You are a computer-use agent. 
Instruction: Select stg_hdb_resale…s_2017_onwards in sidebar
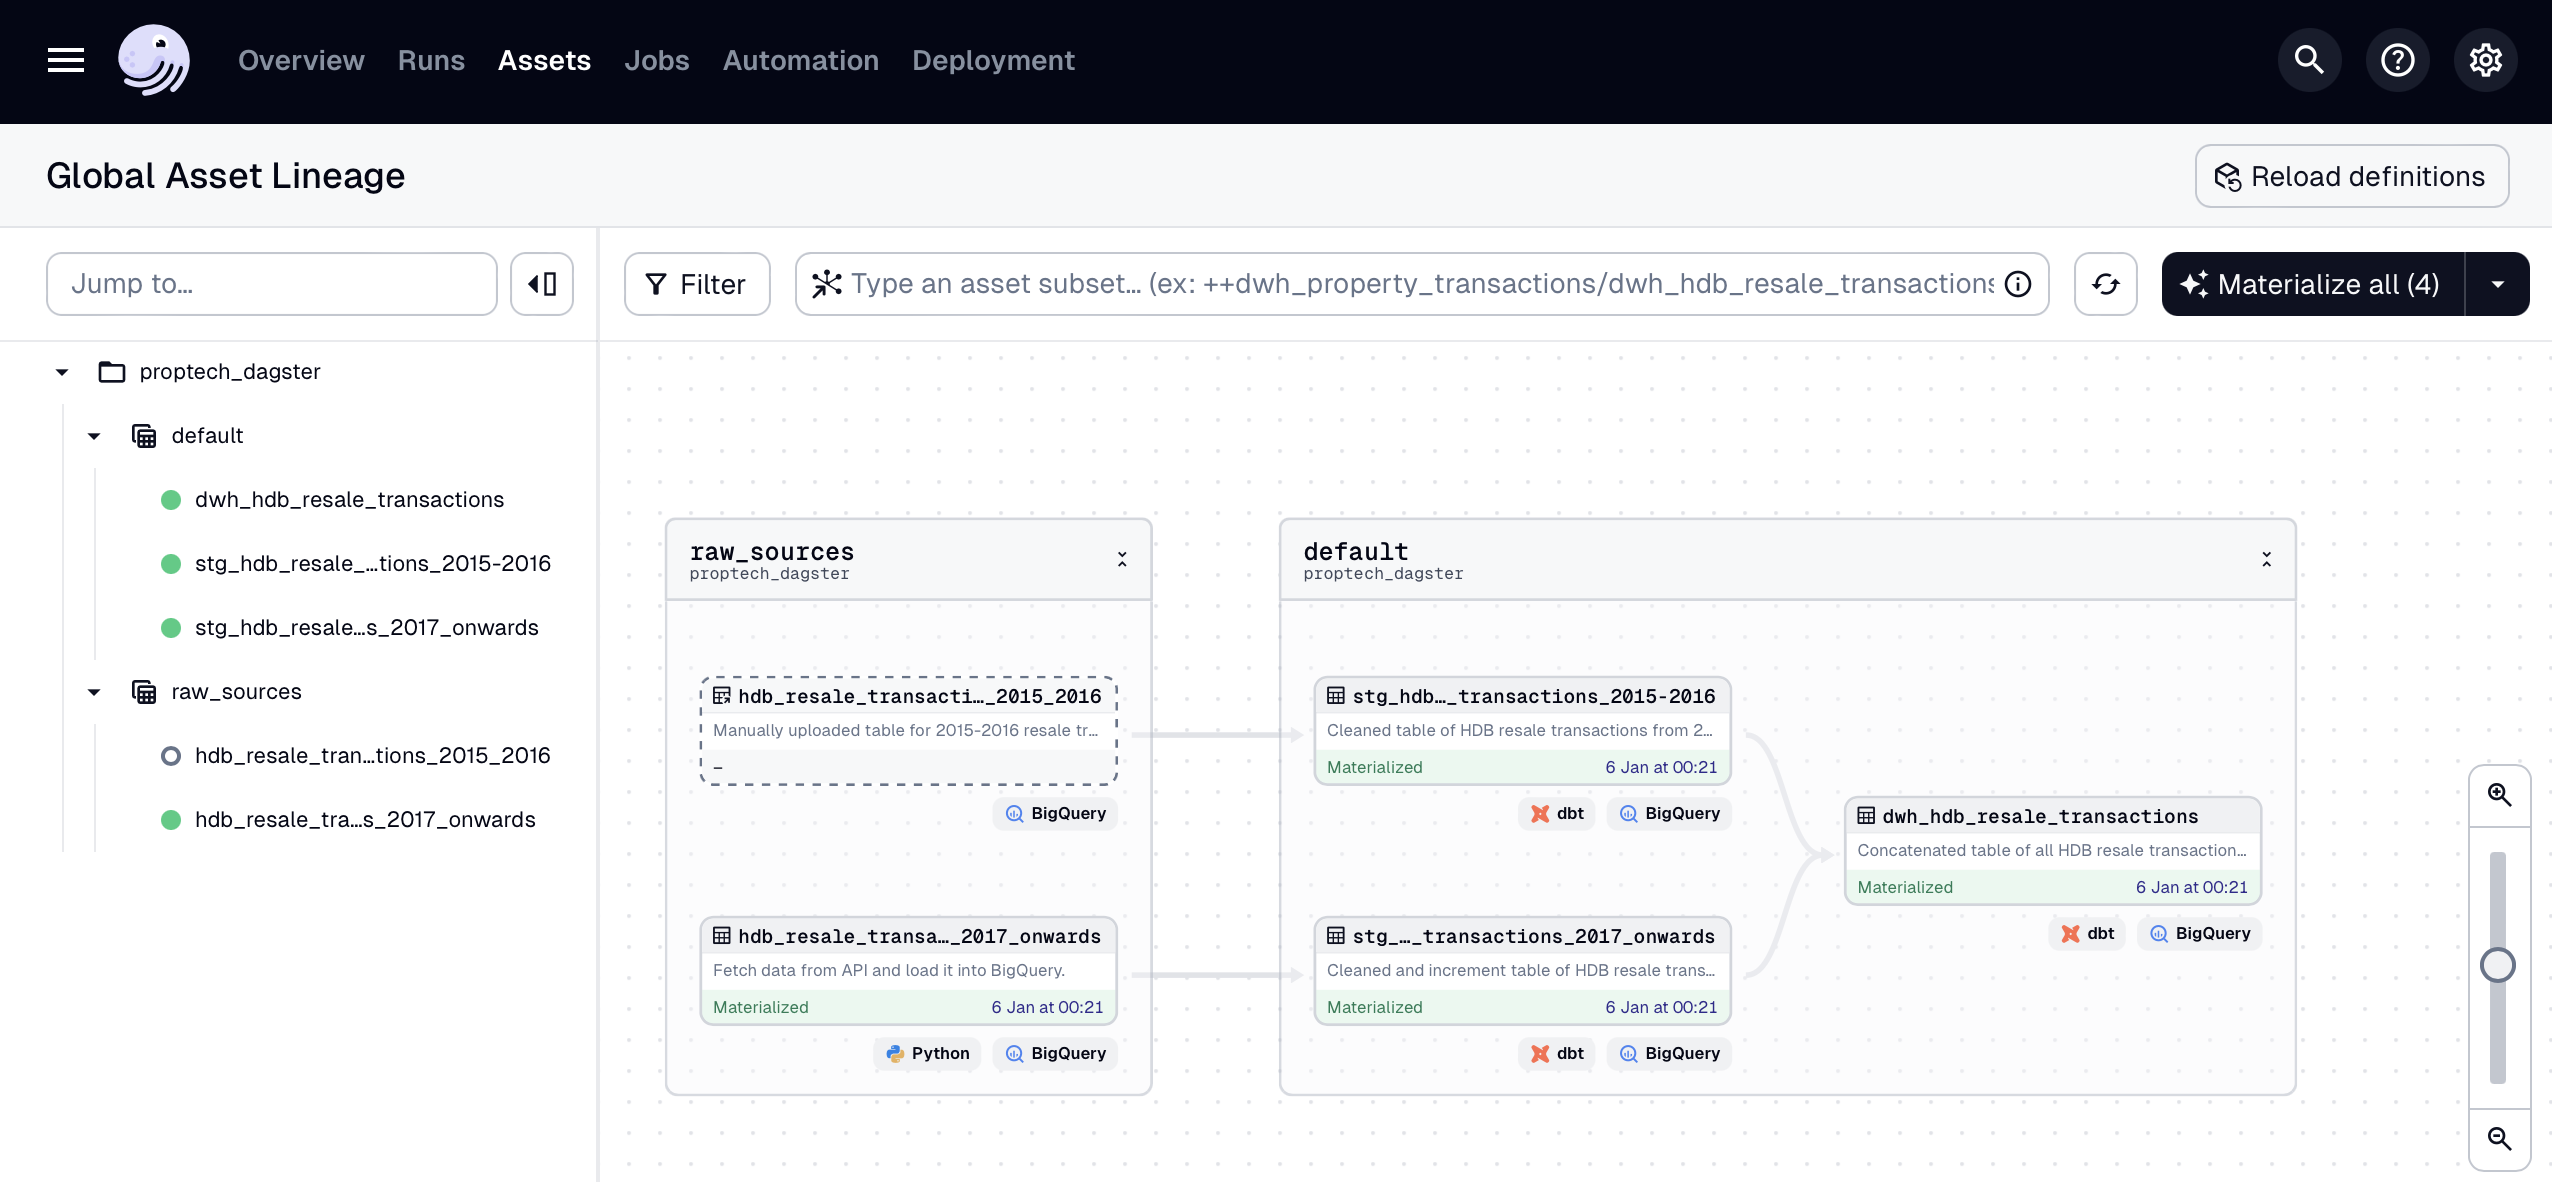click(x=366, y=628)
